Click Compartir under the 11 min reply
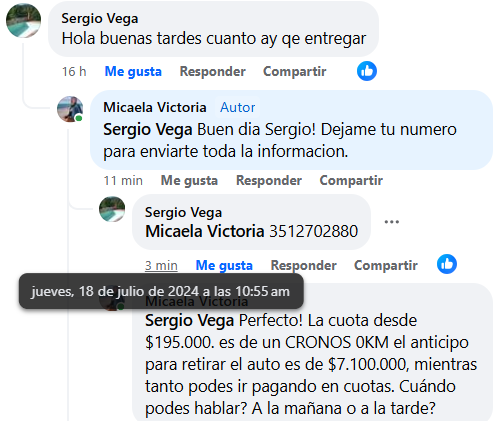This screenshot has height=421, width=498. pos(351,180)
